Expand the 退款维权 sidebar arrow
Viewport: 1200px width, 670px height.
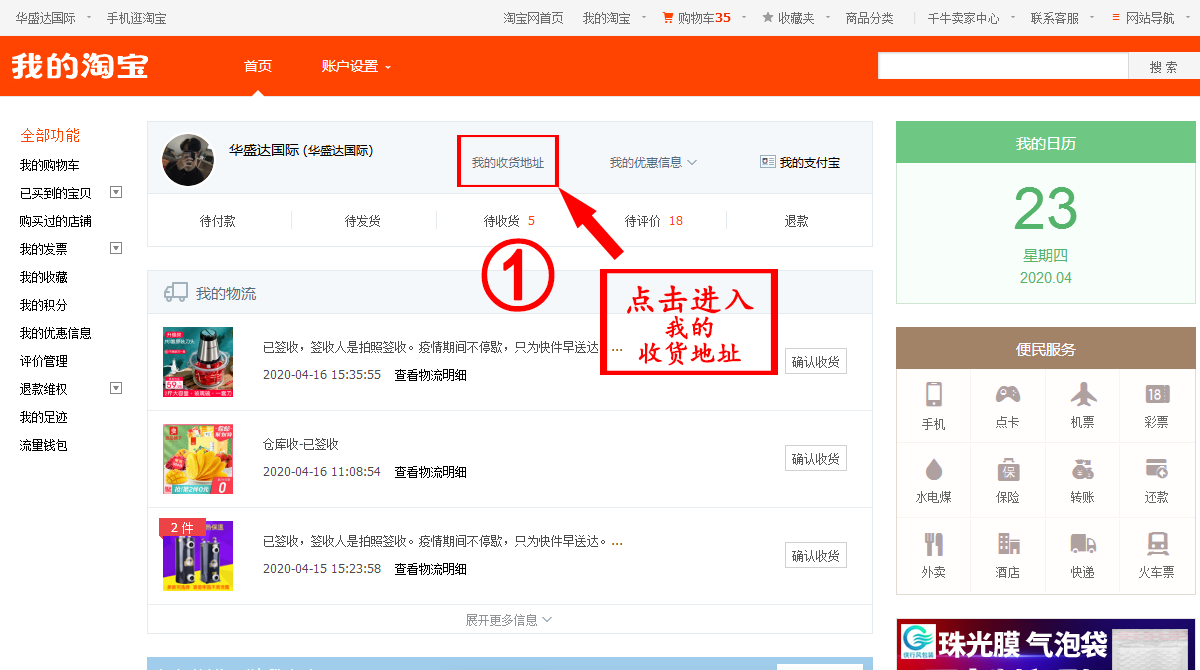116,388
